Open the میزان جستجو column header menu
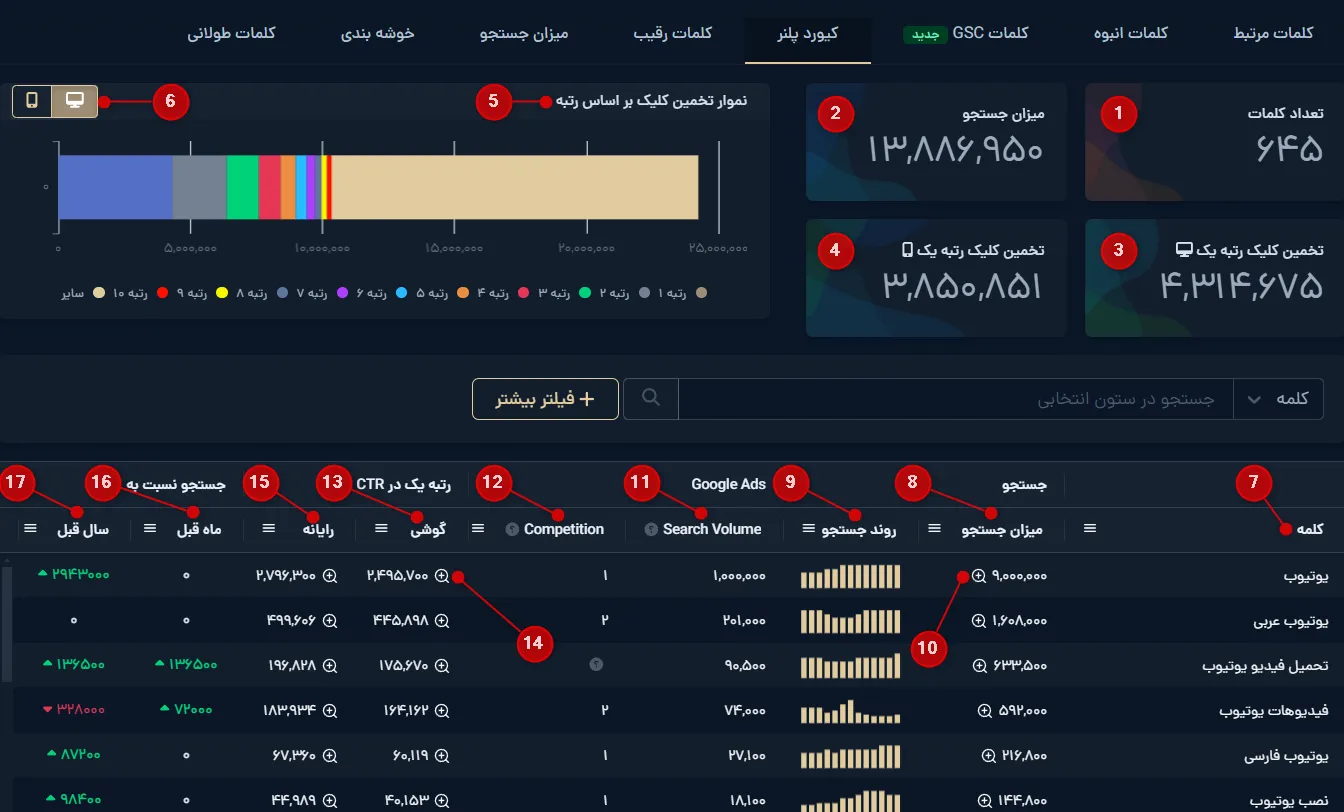Screen dimensions: 1344x812 pyautogui.click(x=935, y=529)
